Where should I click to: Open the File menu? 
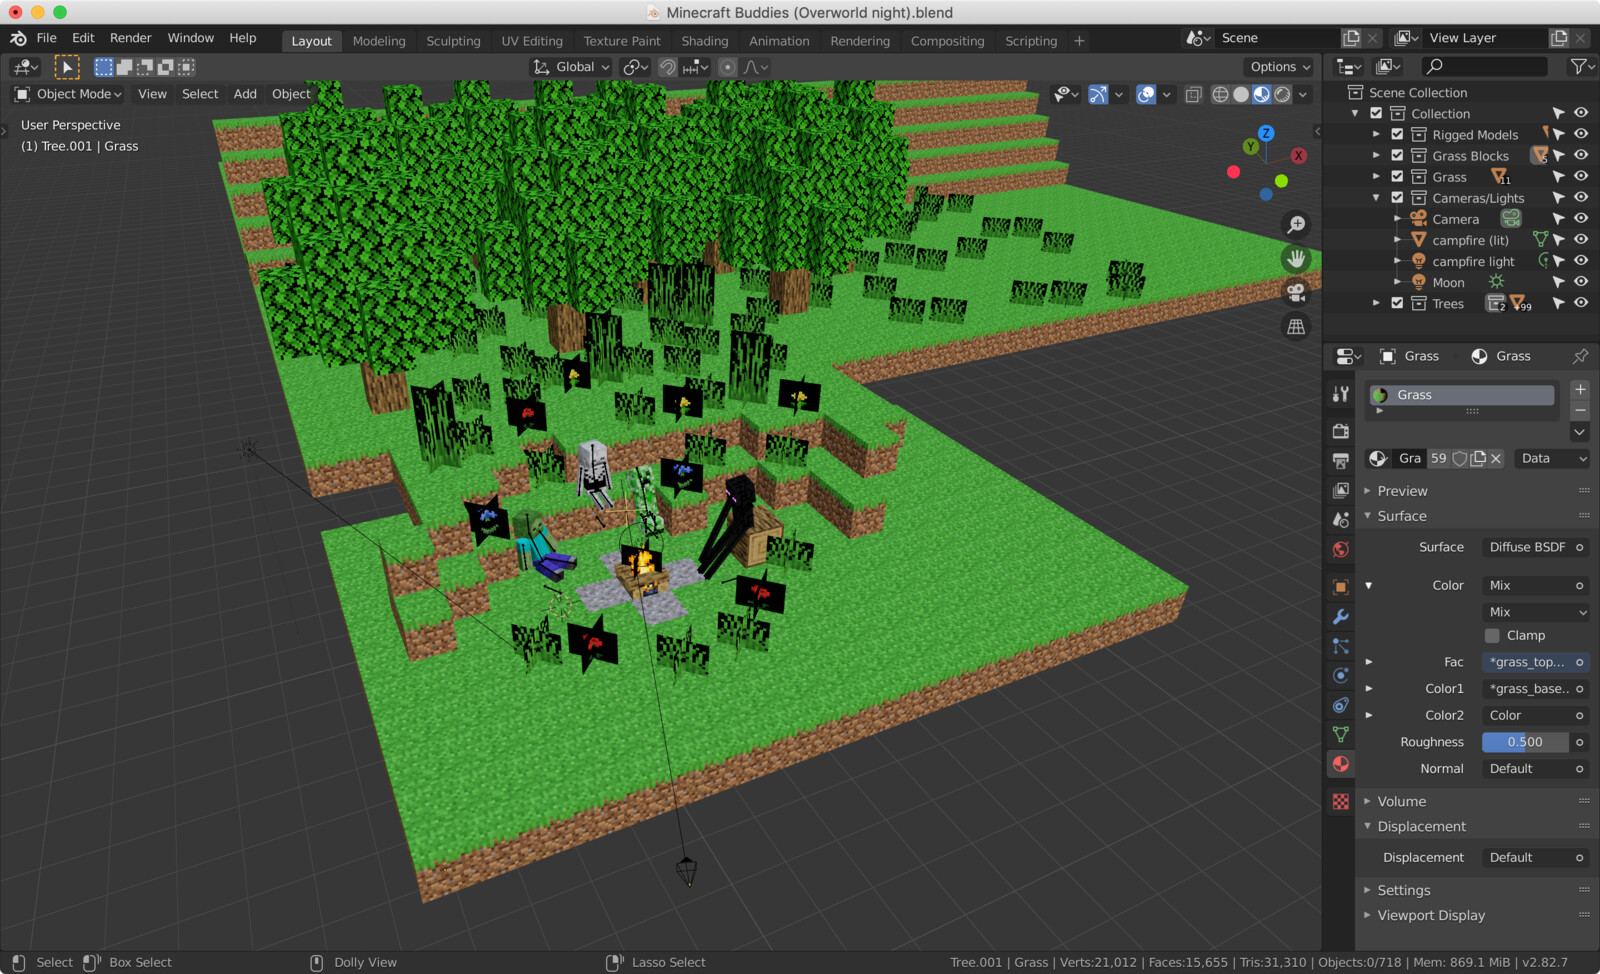46,38
